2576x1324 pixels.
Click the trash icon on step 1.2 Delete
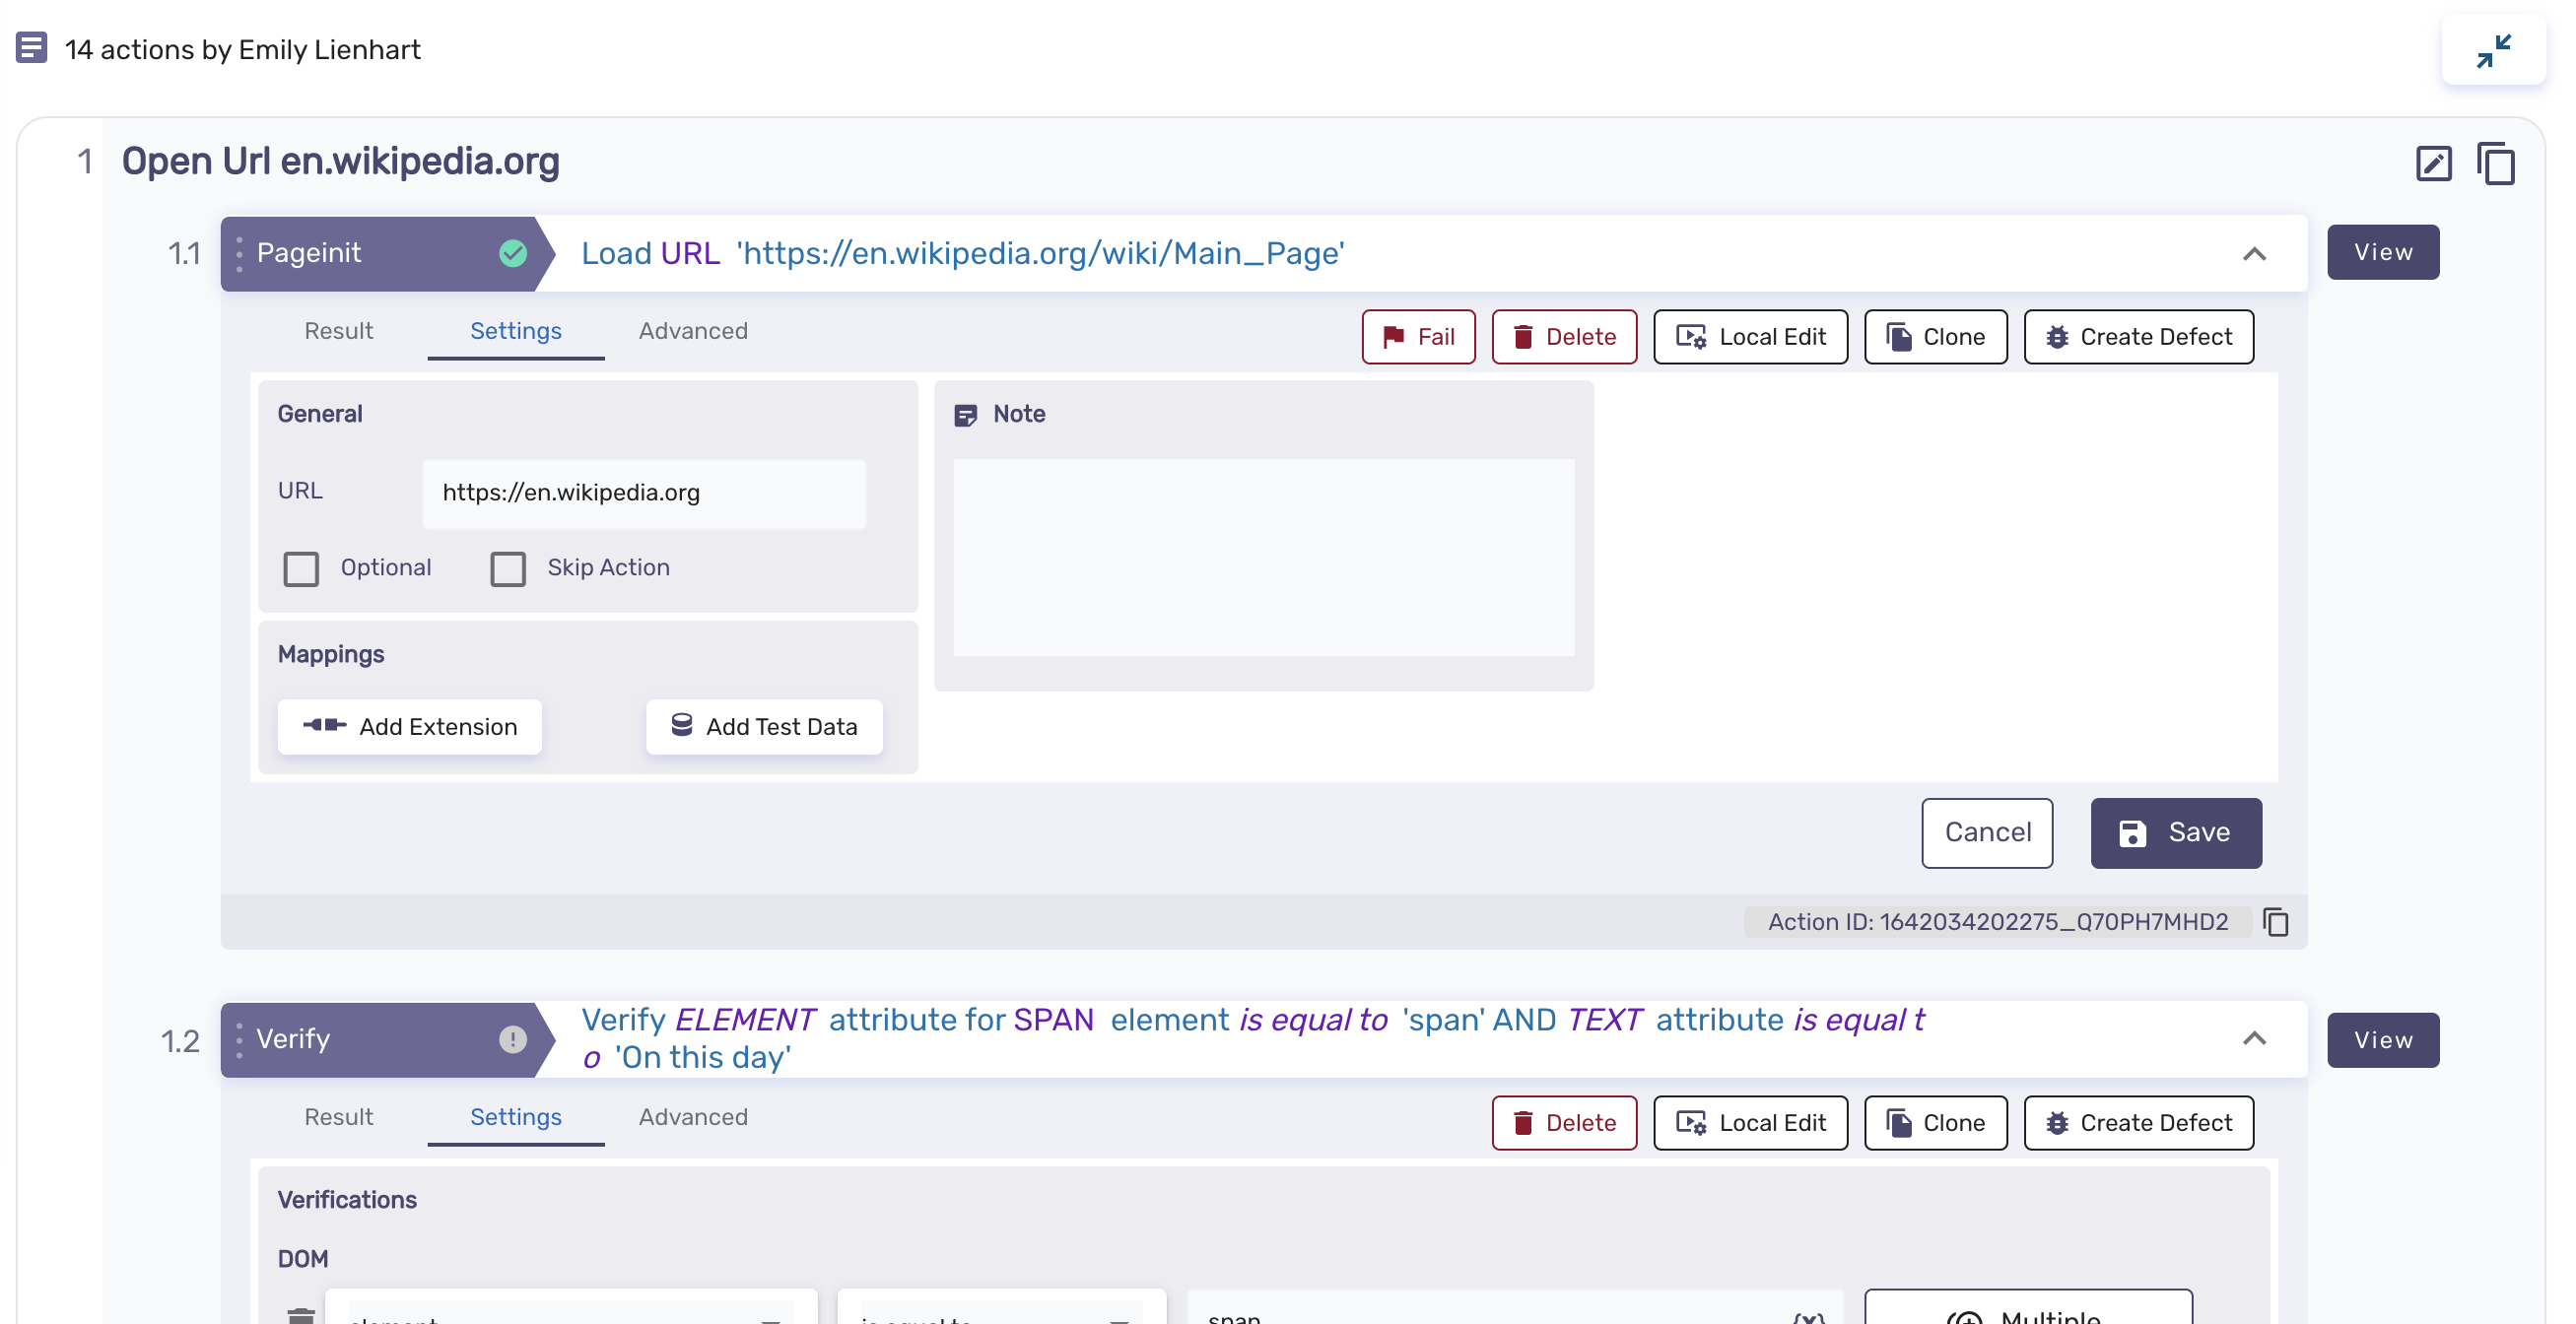pos(1523,1123)
